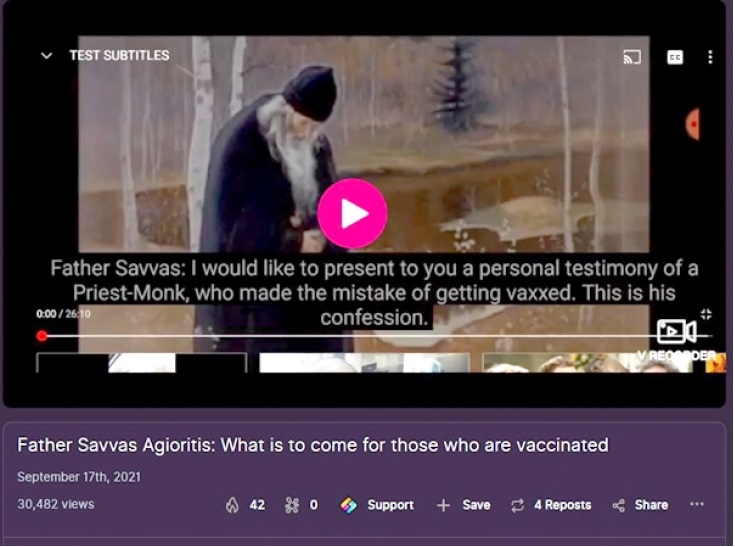Open the more options ellipsis below video
735x547 pixels.
(x=697, y=504)
